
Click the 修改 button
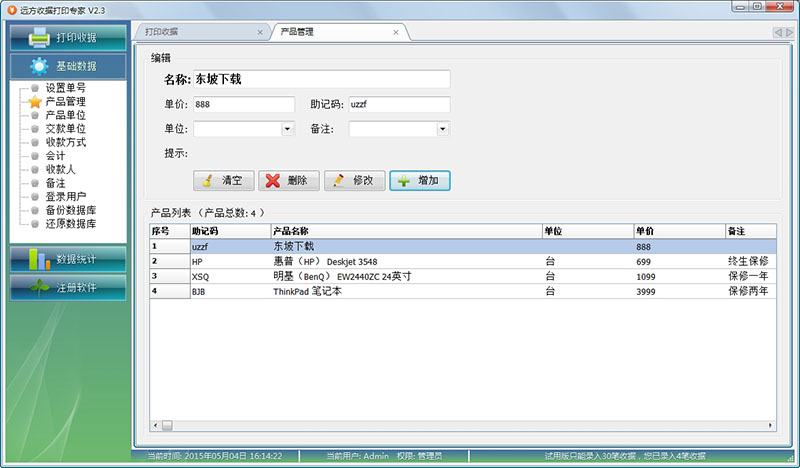point(355,181)
